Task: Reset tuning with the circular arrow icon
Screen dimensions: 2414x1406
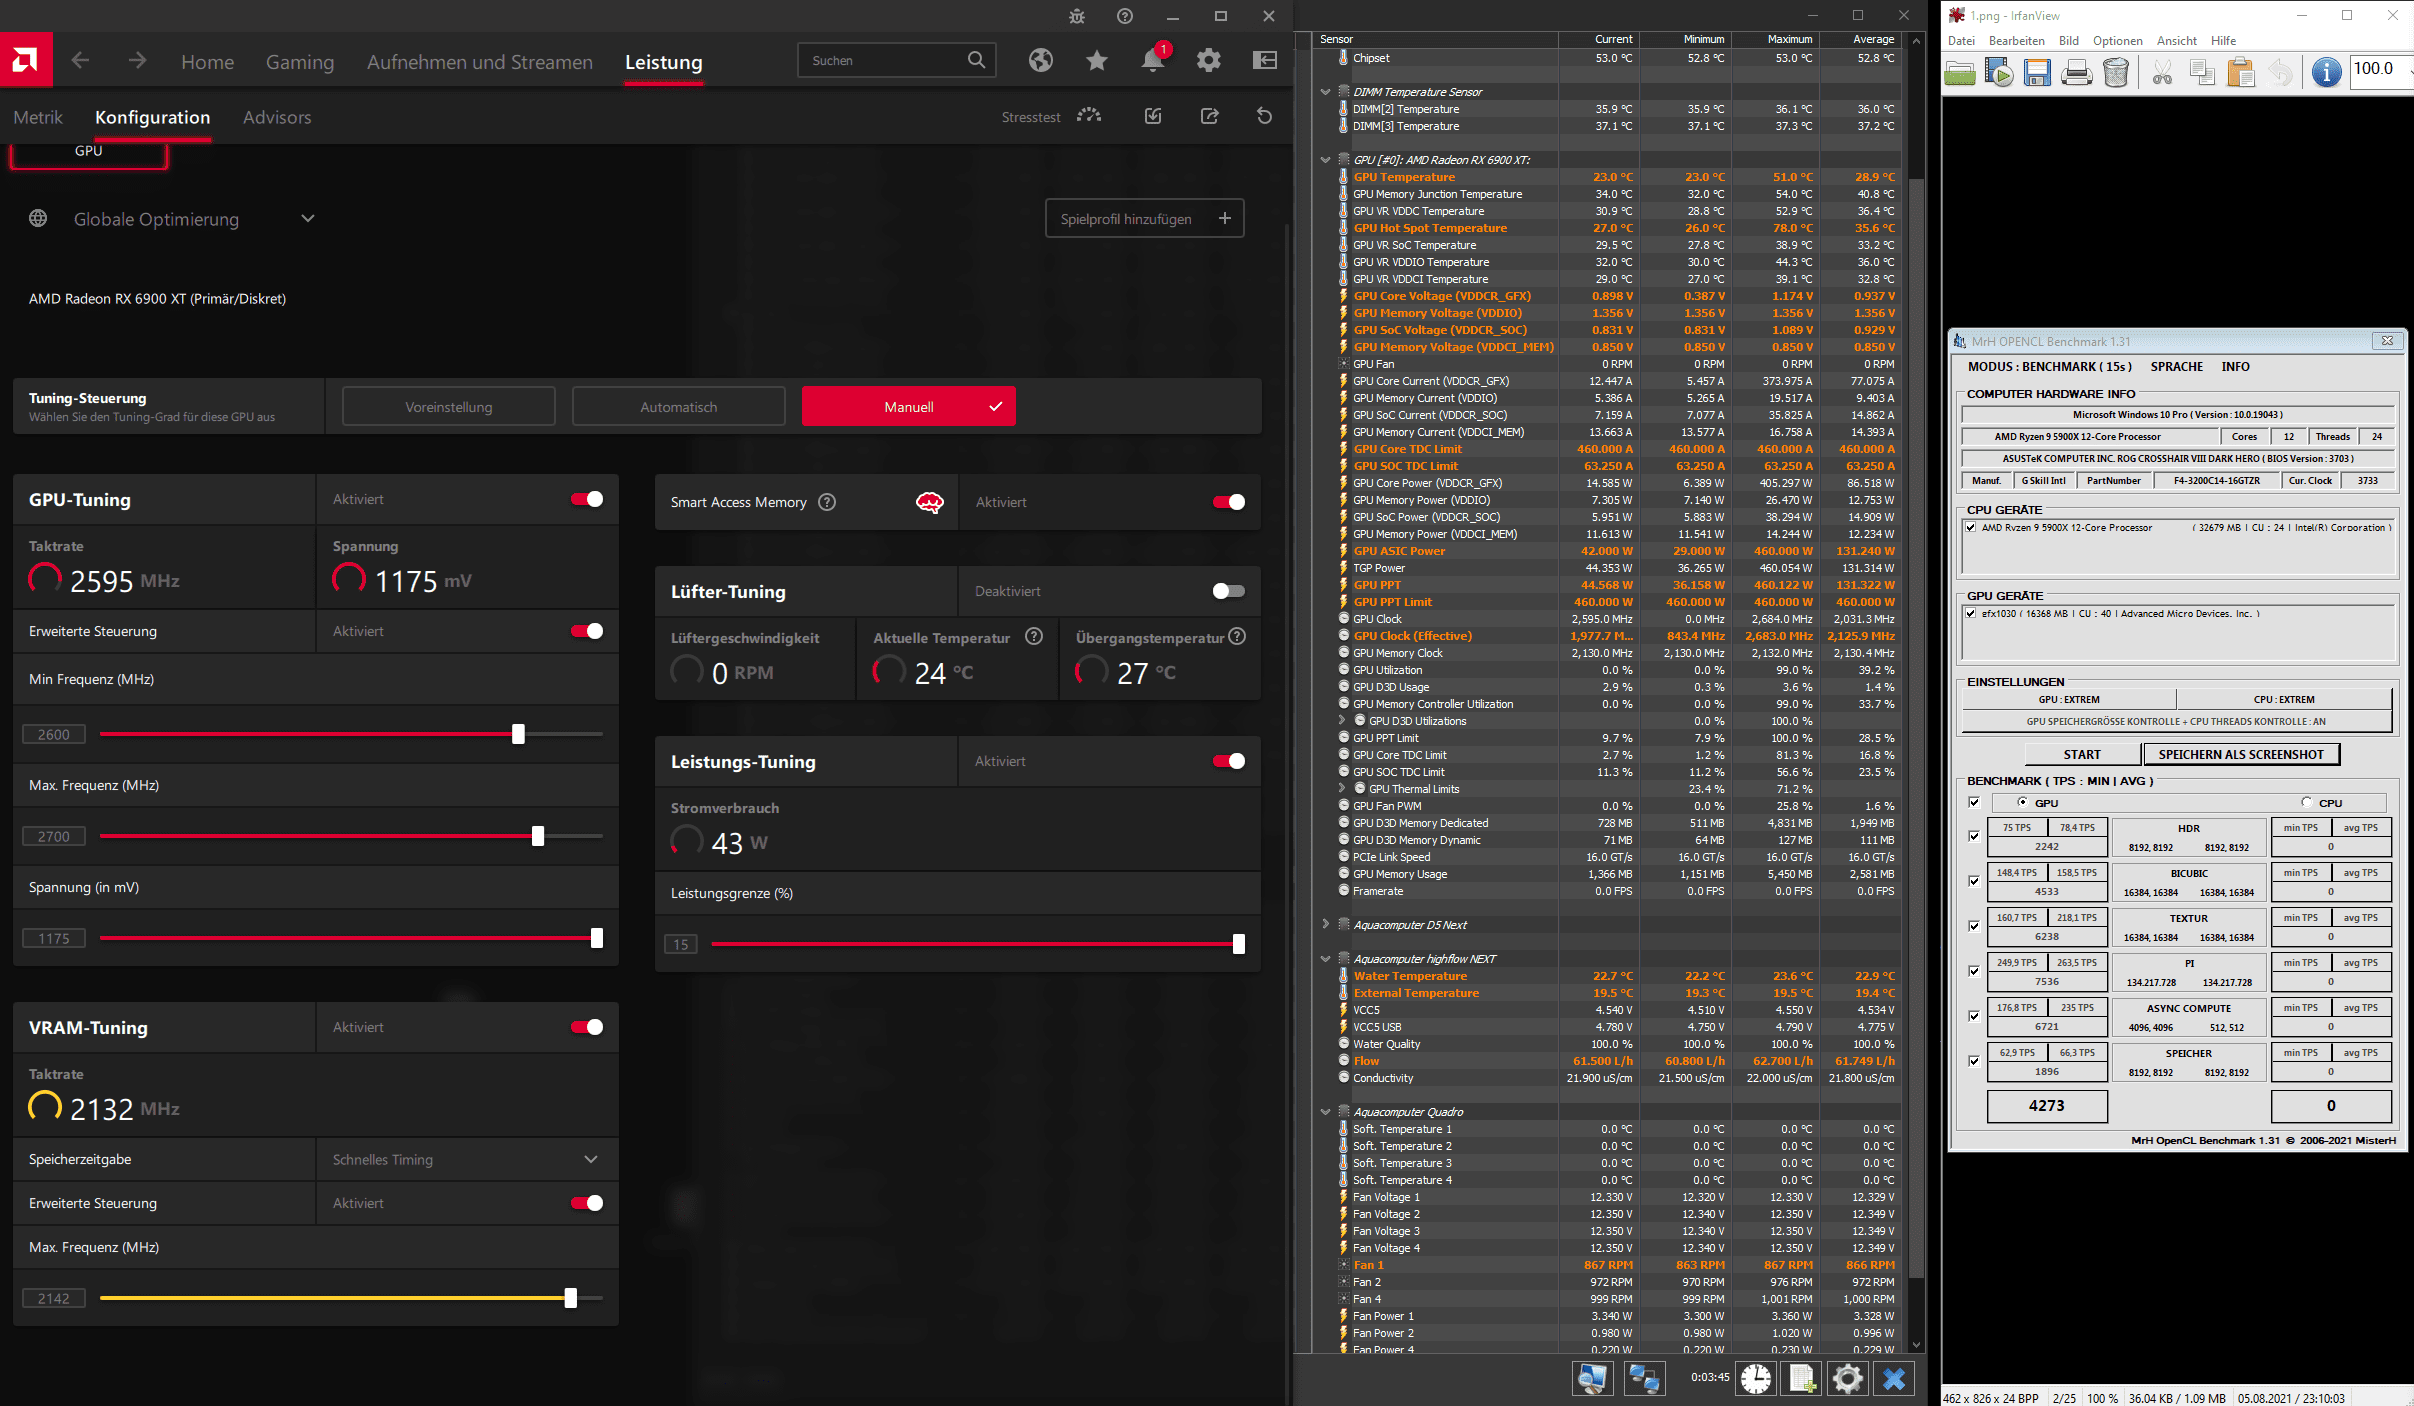Action: click(1264, 116)
